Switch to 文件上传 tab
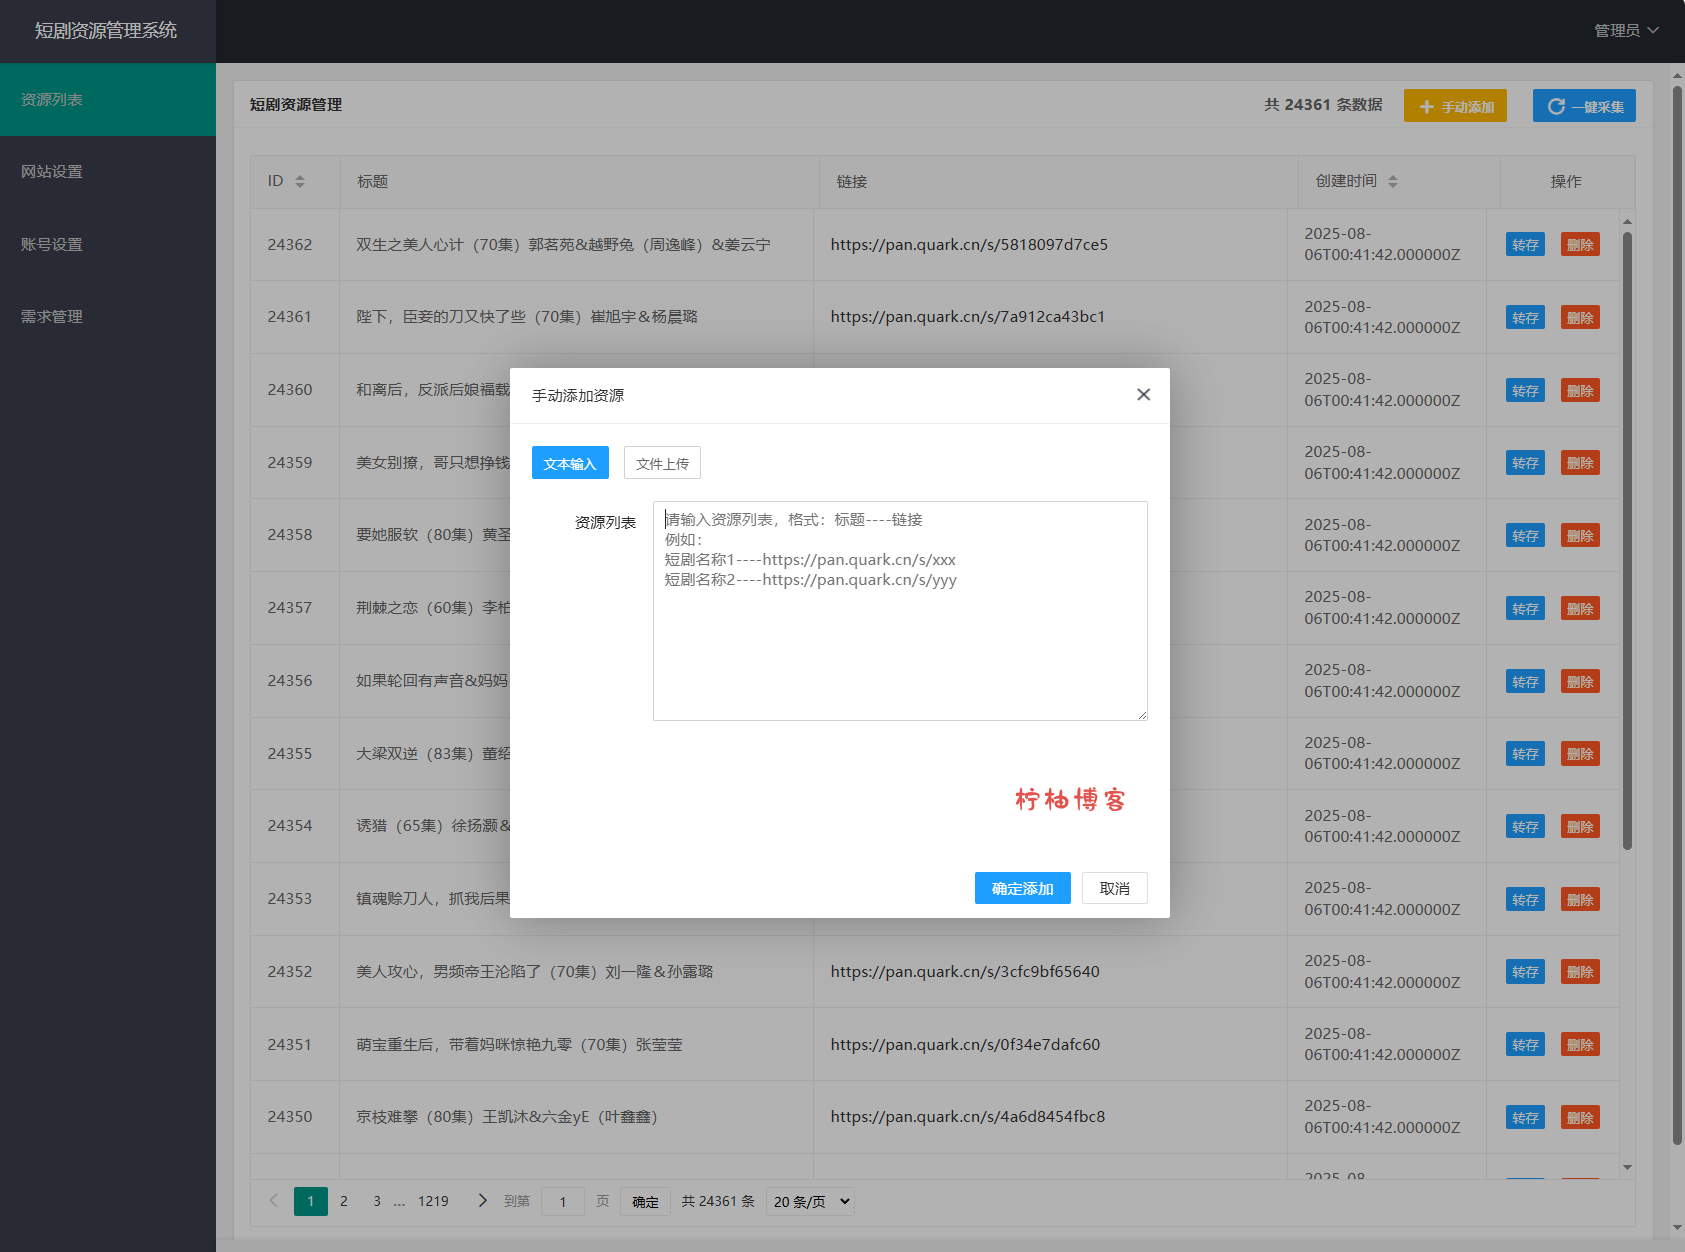Viewport: 1685px width, 1252px height. click(x=662, y=463)
